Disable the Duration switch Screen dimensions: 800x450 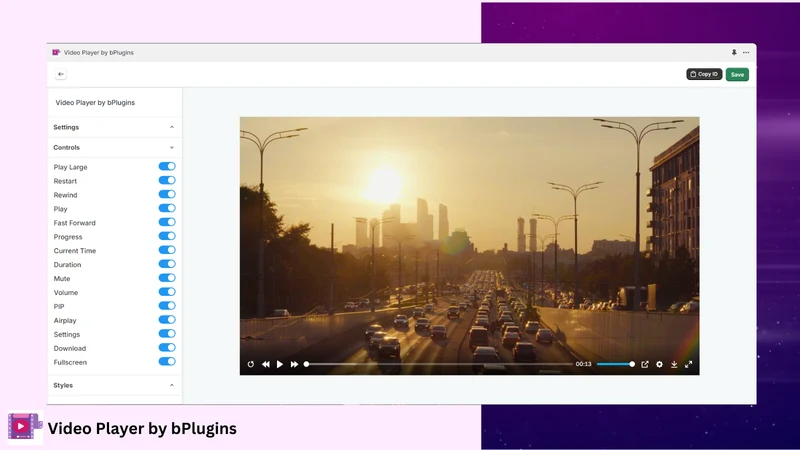(167, 264)
